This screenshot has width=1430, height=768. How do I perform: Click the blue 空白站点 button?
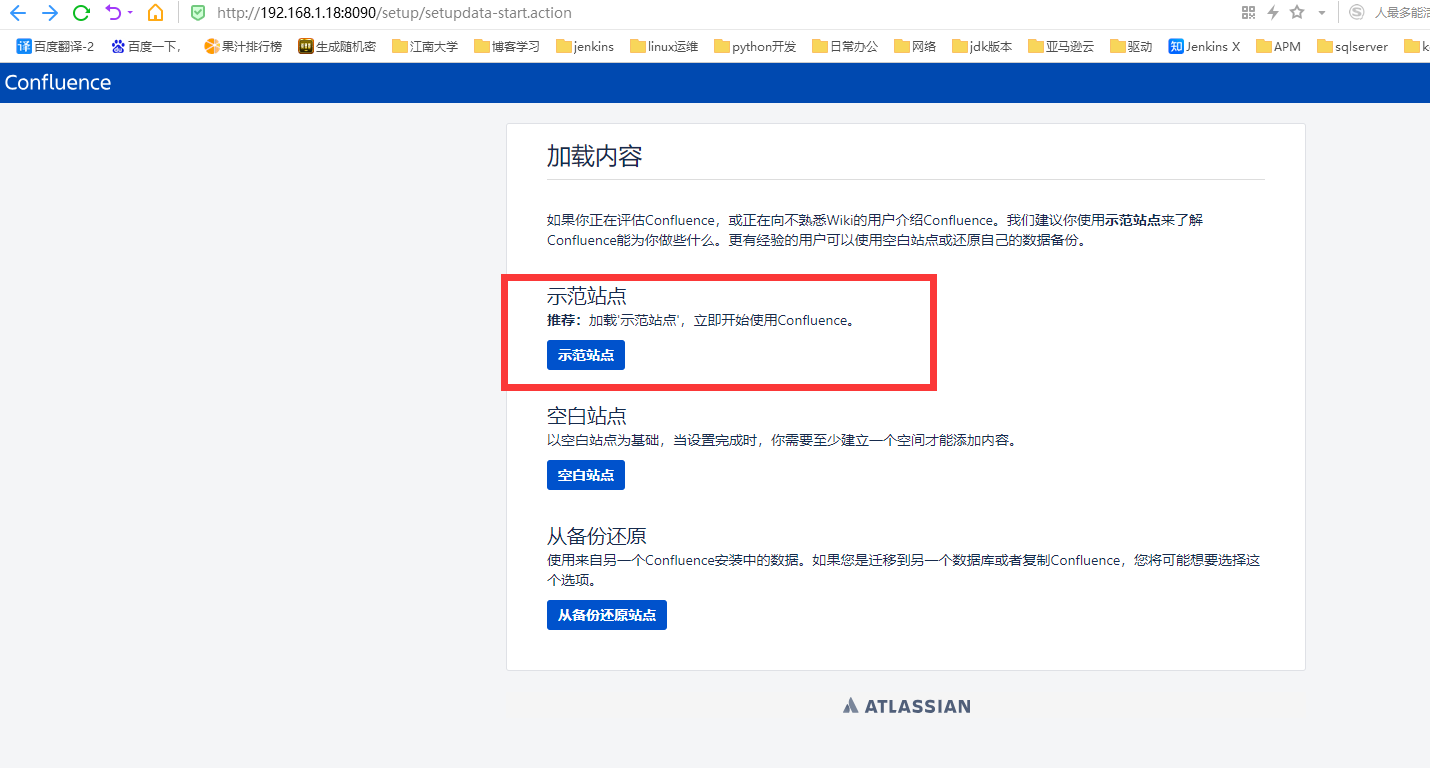click(586, 475)
